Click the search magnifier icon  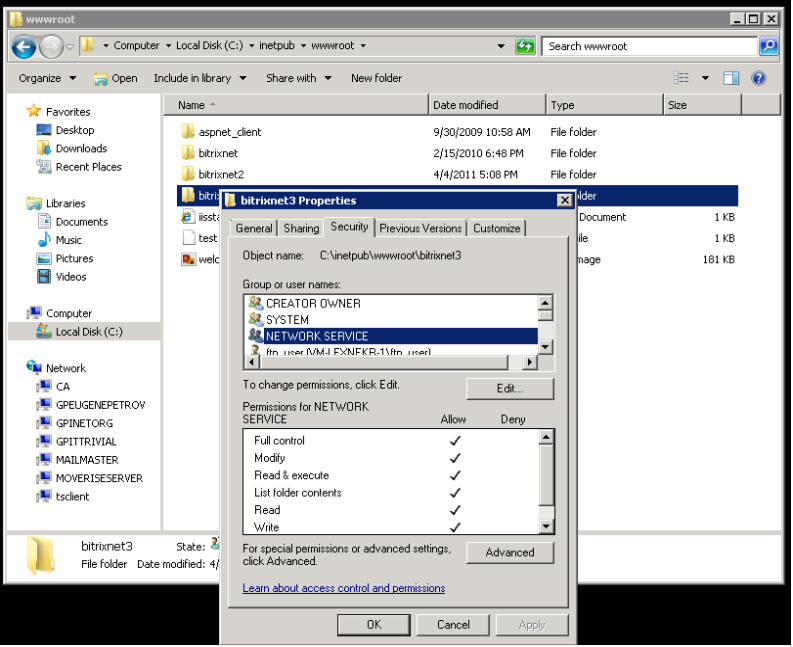coord(768,47)
